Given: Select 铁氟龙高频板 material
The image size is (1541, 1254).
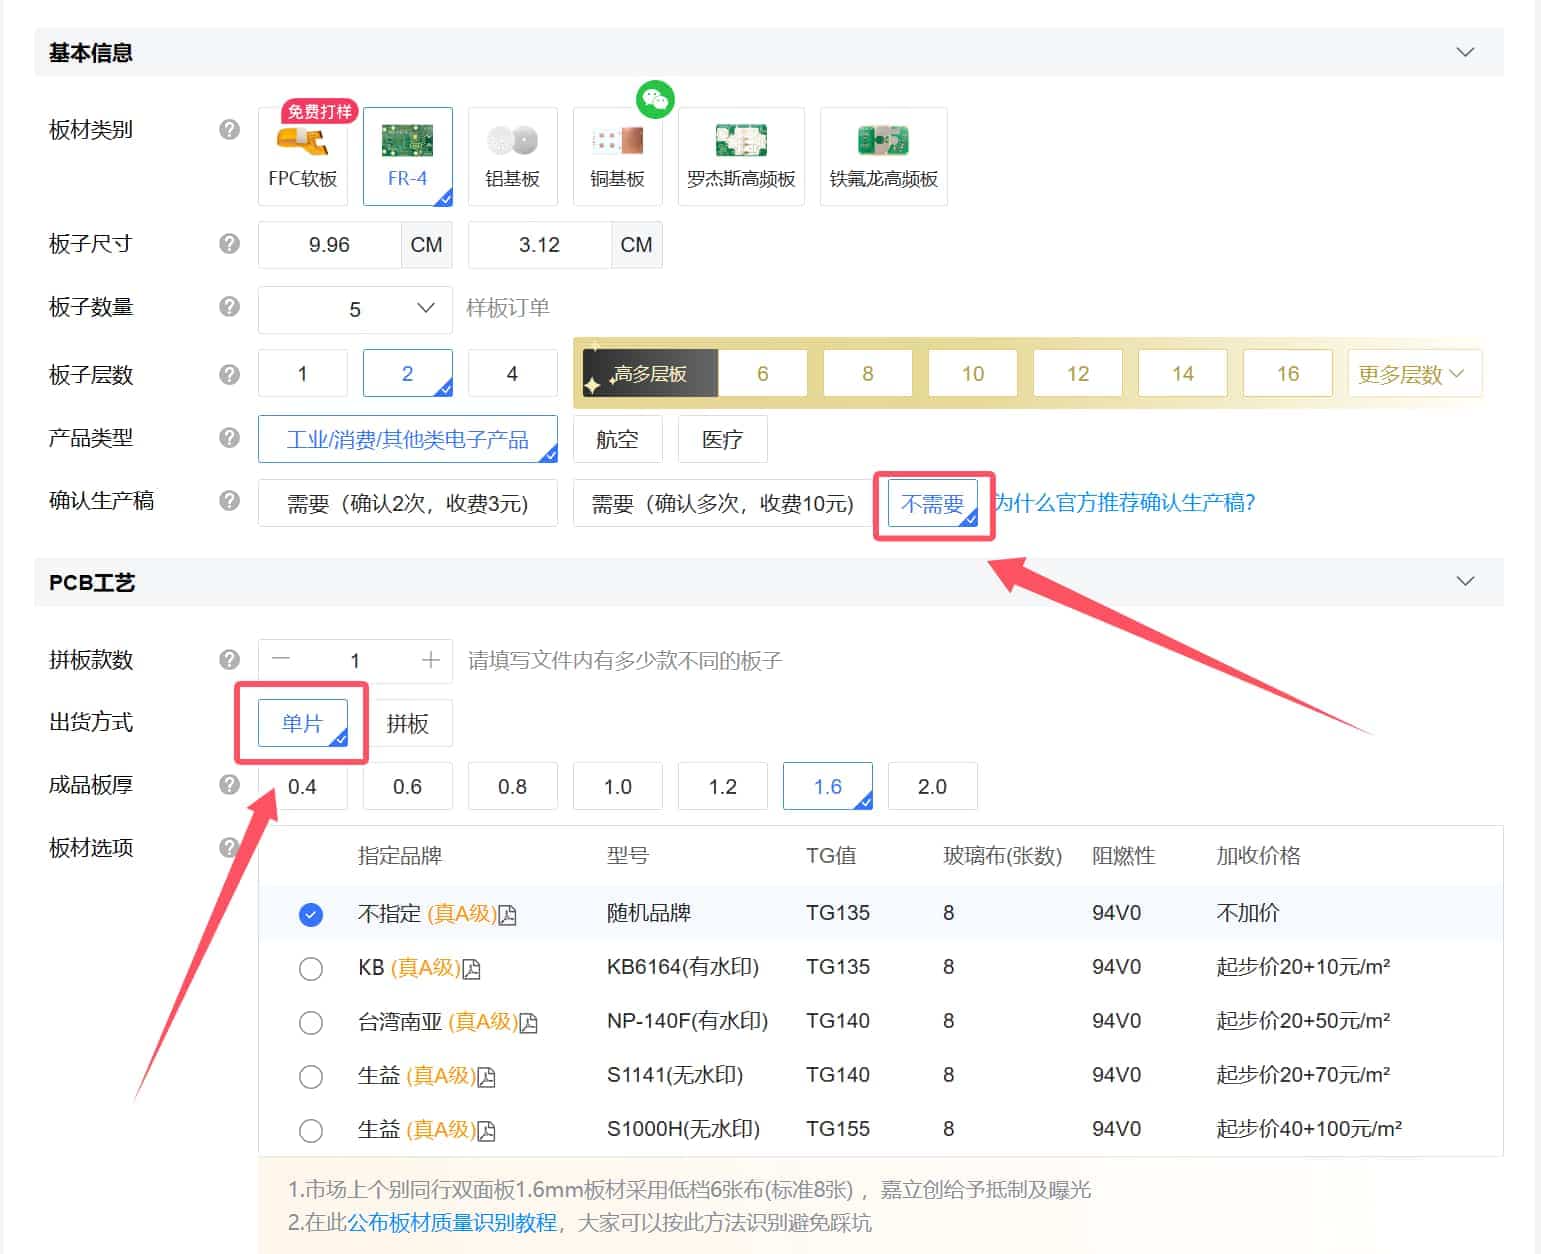Looking at the screenshot, I should [x=883, y=155].
